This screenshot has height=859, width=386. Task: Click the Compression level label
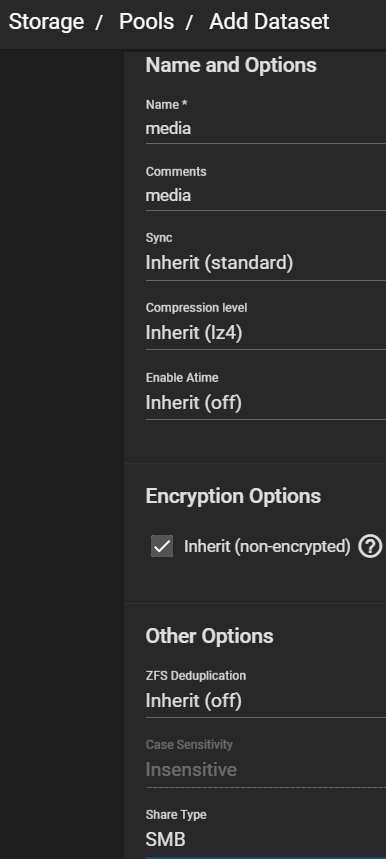(197, 308)
